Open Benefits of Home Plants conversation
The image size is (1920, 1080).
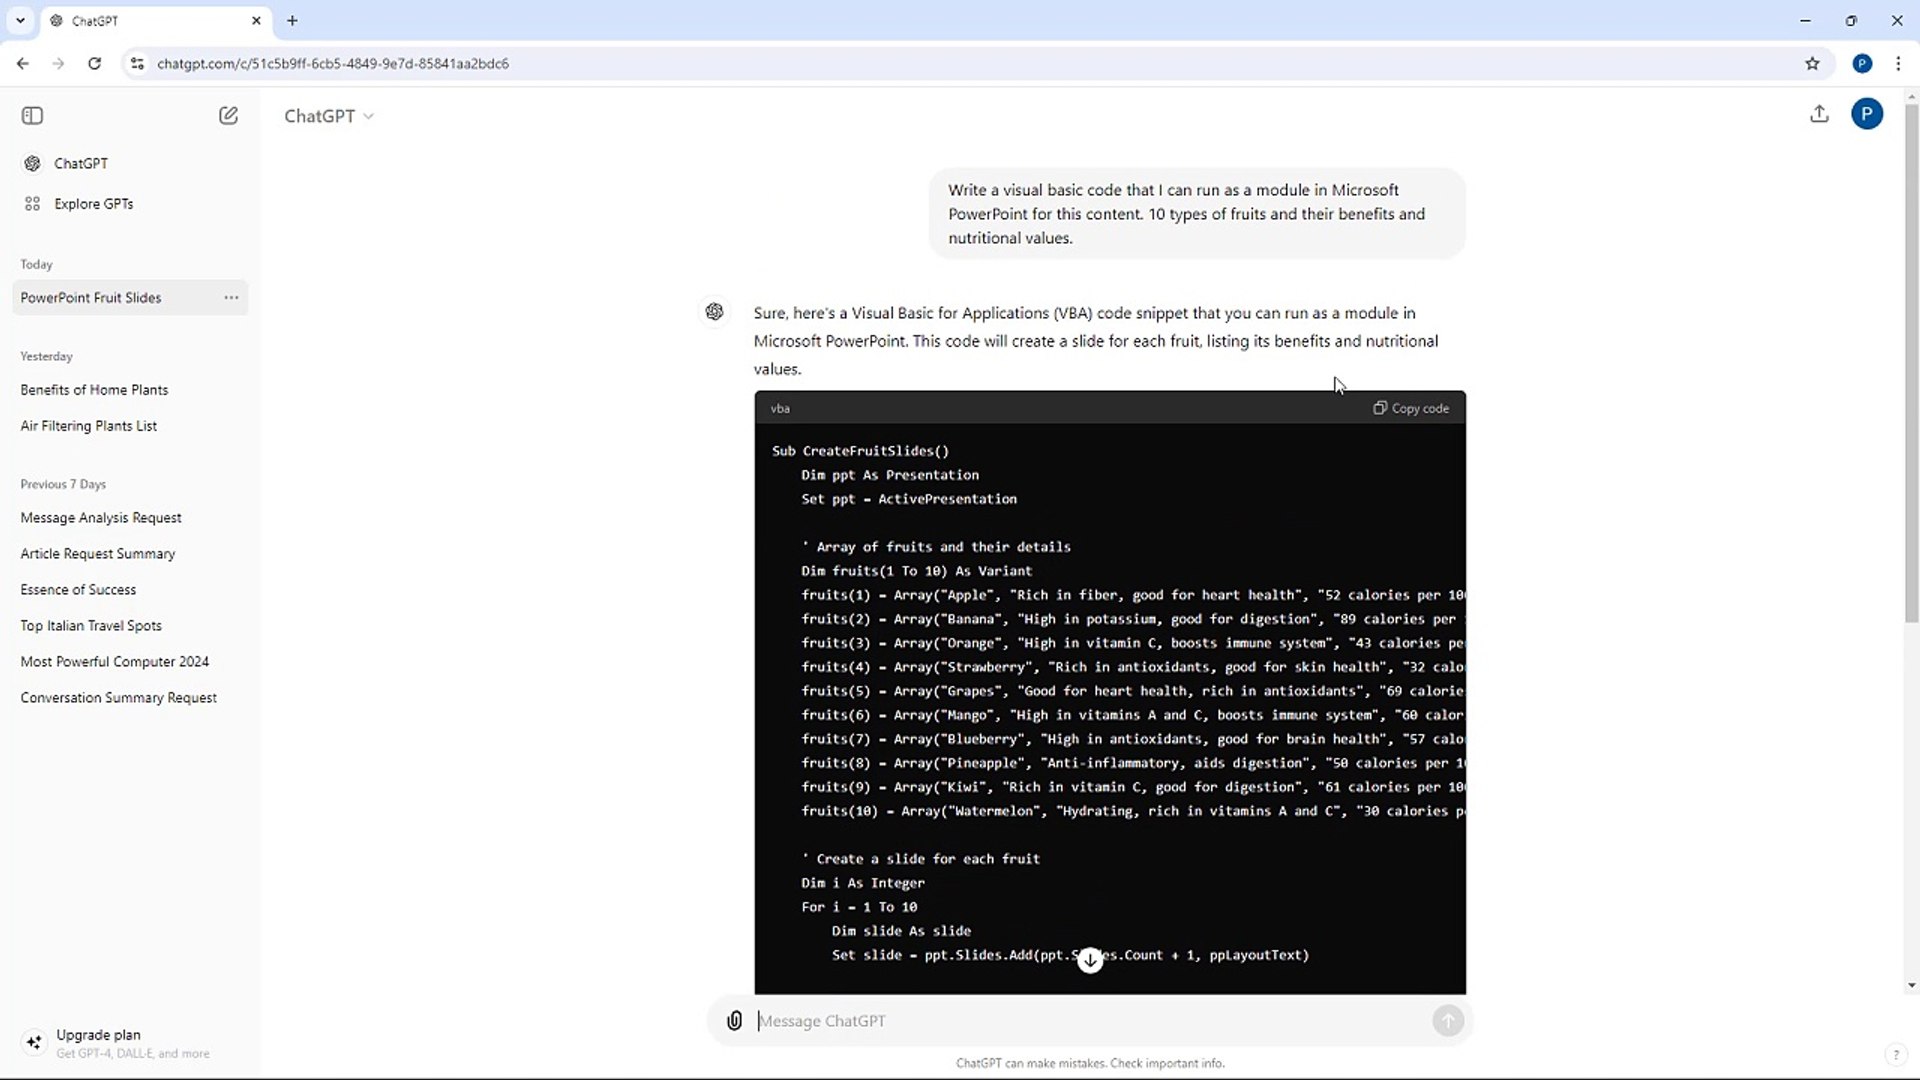(94, 390)
